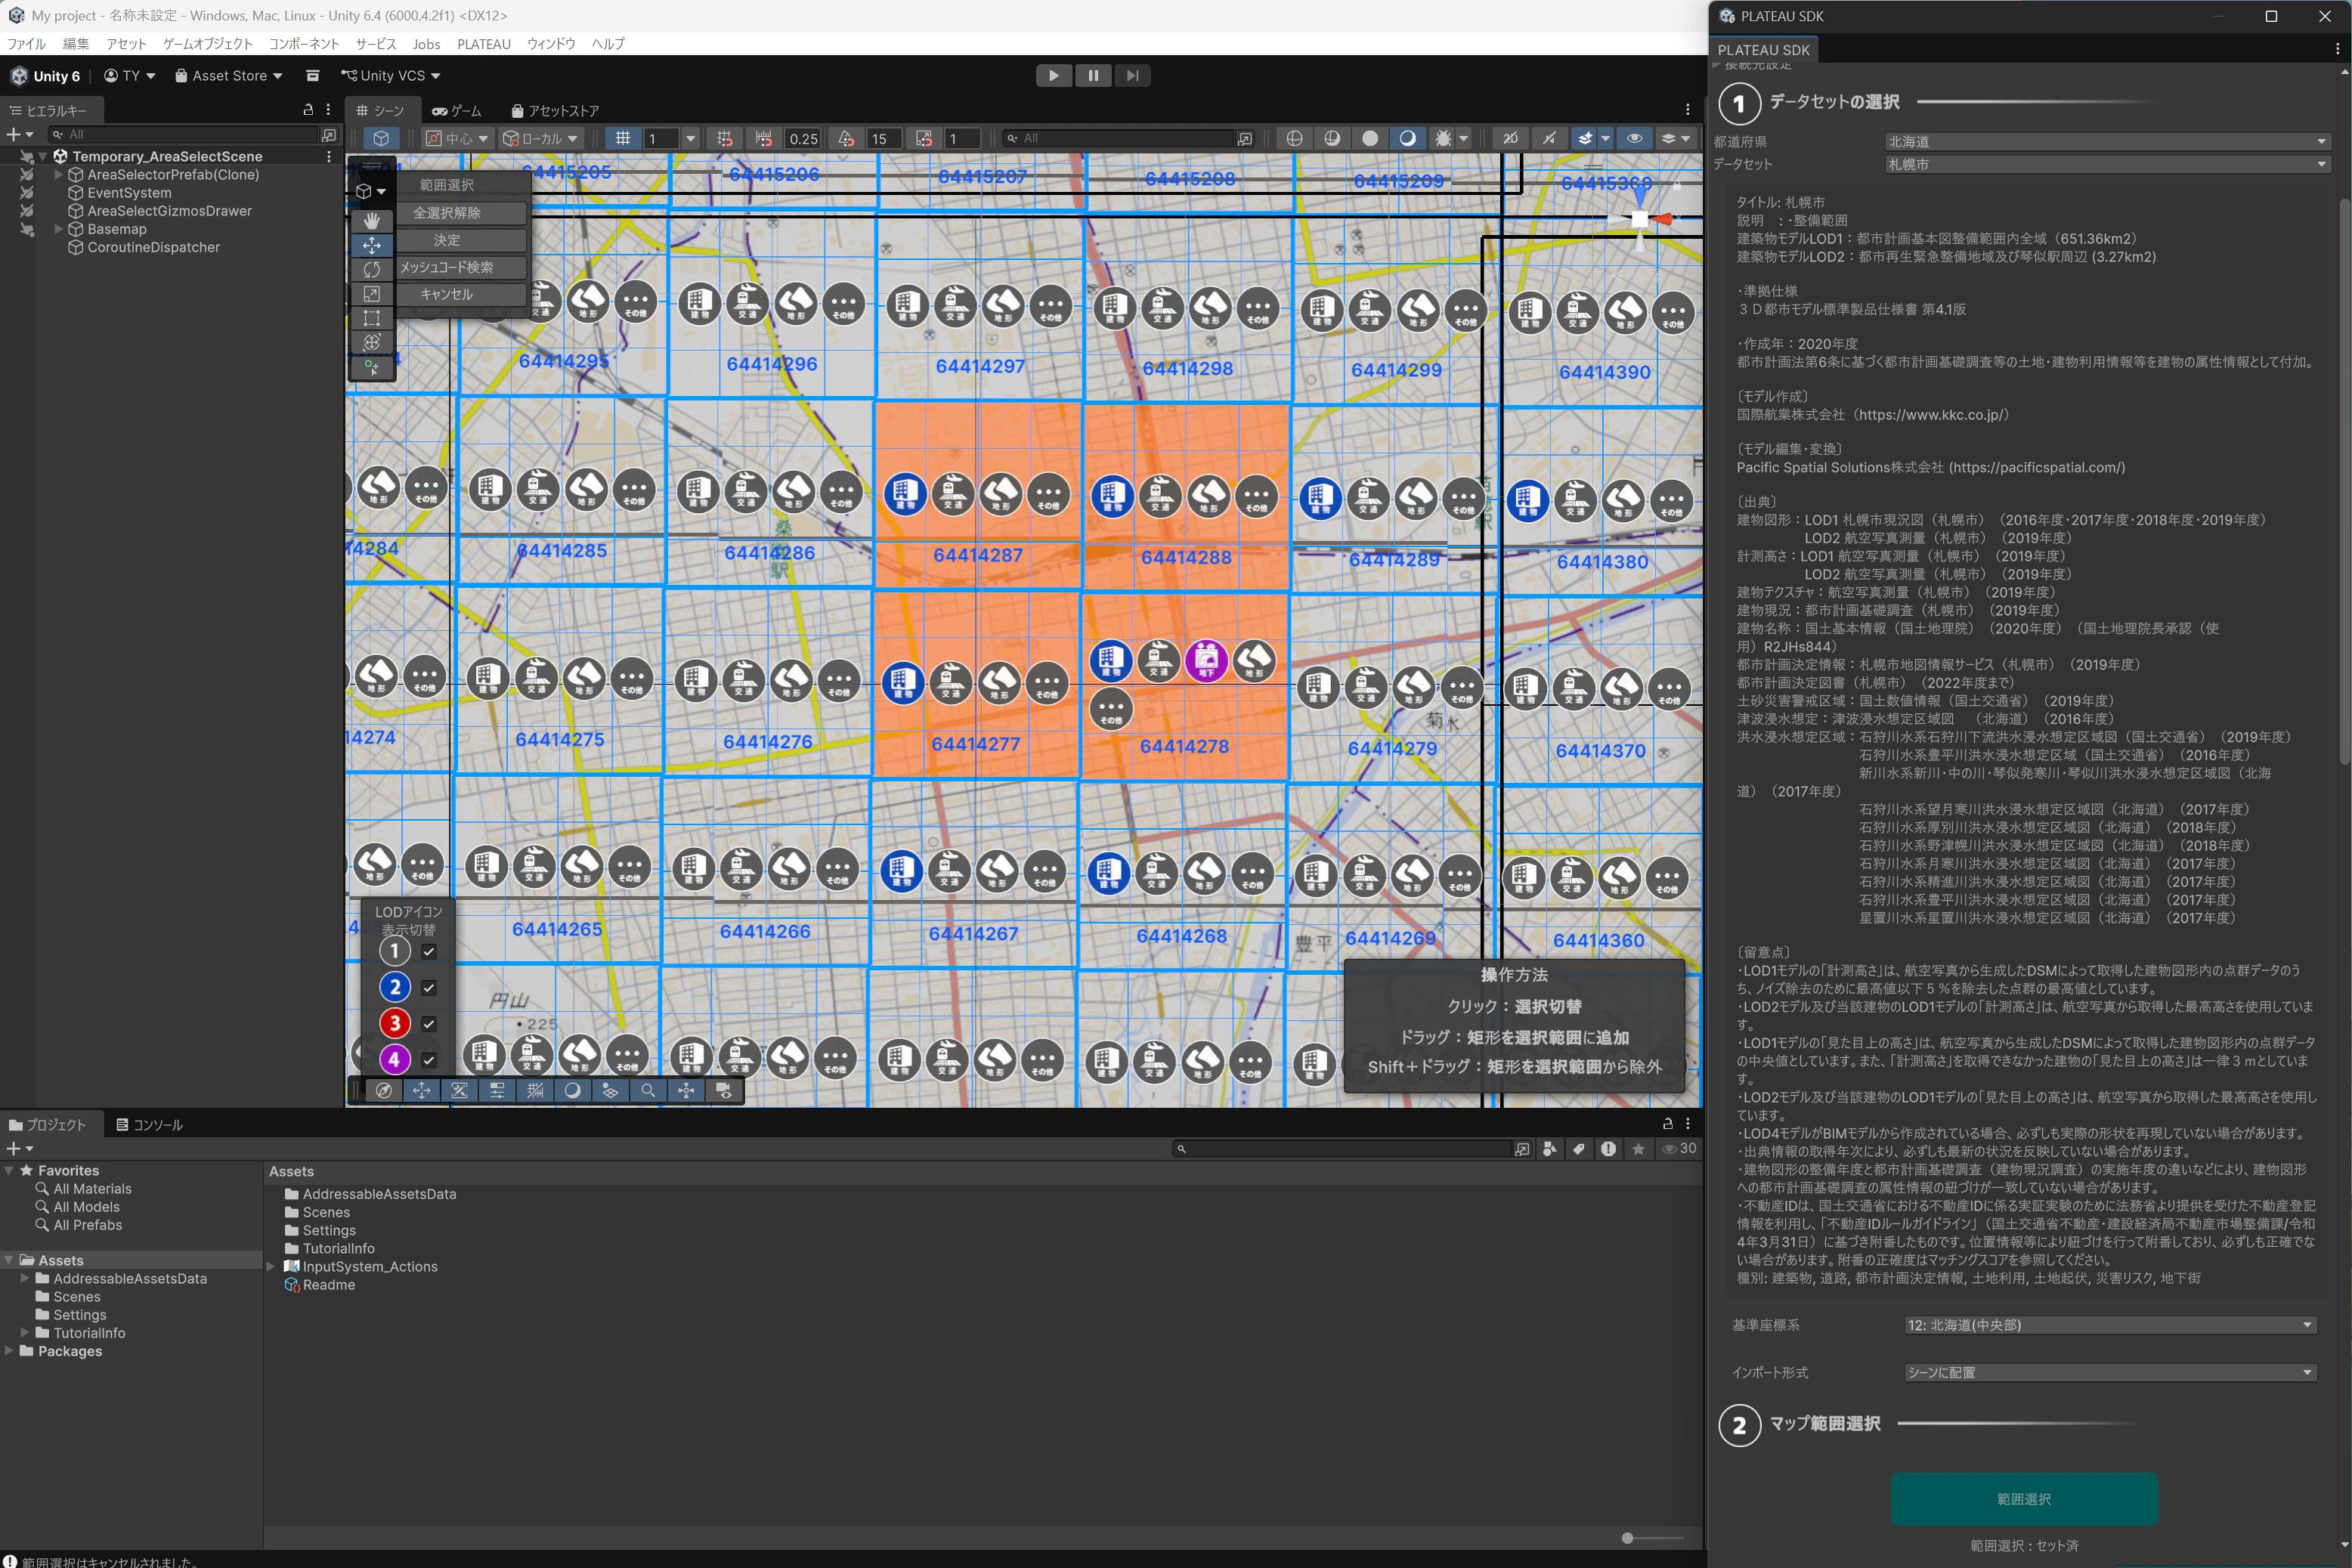Screen dimensions: 2352x1568
Task: Toggle scene visibility eye icon in toolbar
Action: (1633, 138)
